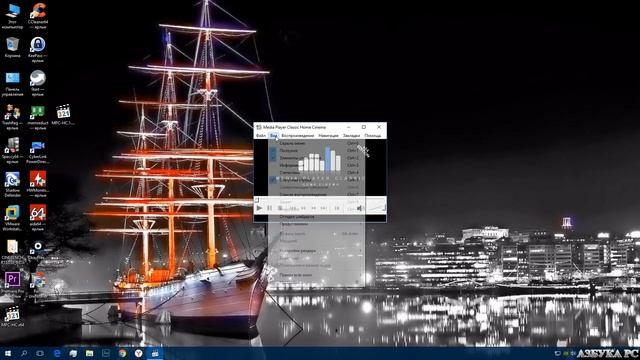Open the Вид menu in Media Player Classic

click(273, 136)
